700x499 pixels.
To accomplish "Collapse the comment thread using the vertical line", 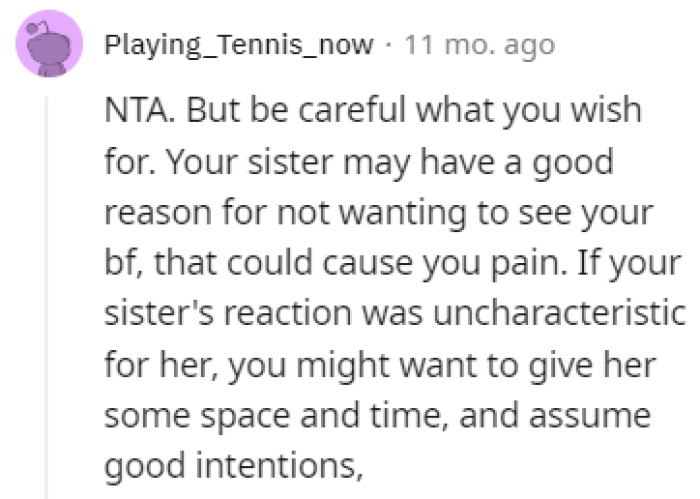I will pyautogui.click(x=46, y=297).
